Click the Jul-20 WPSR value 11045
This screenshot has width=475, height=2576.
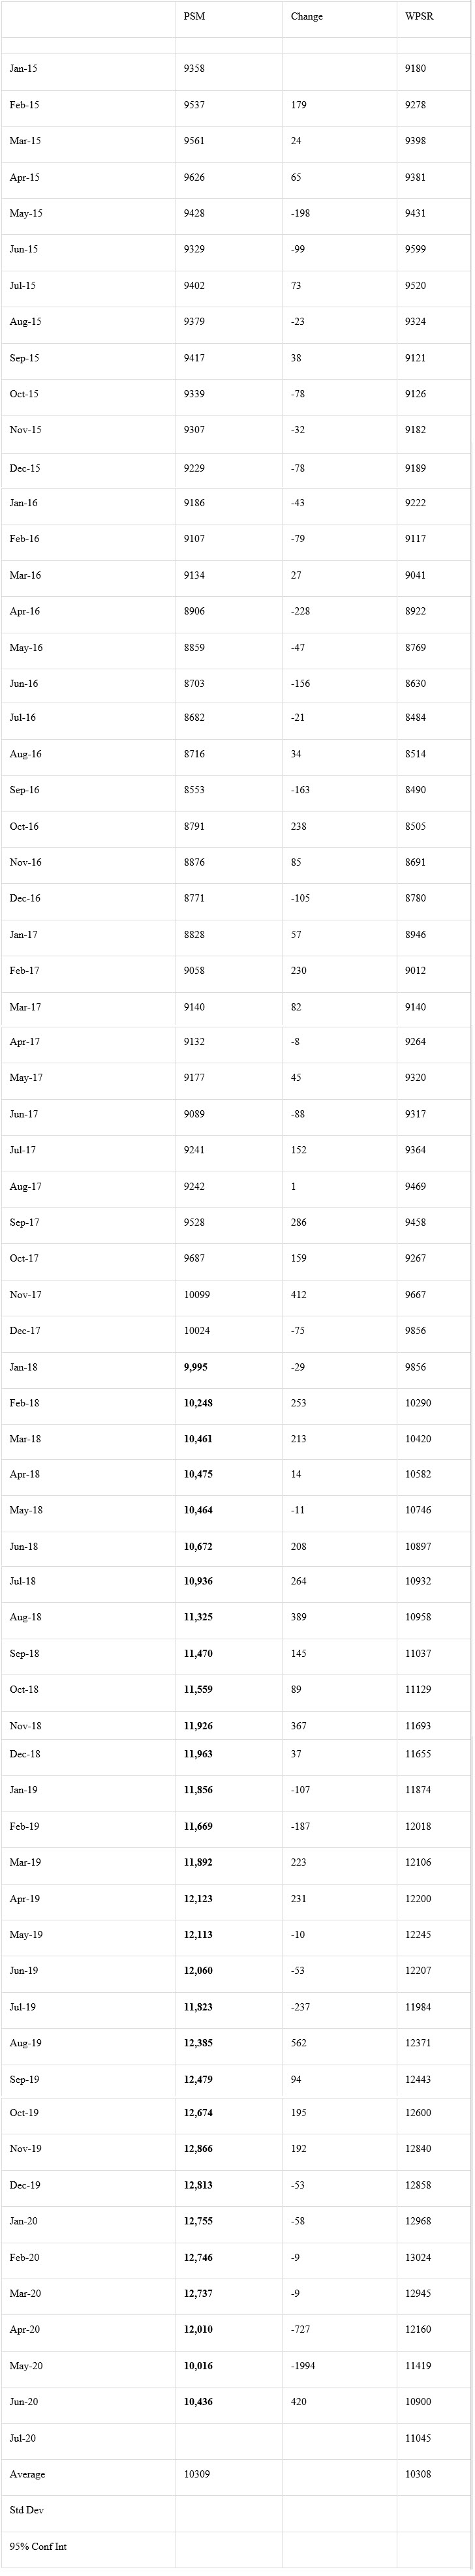418,2439
